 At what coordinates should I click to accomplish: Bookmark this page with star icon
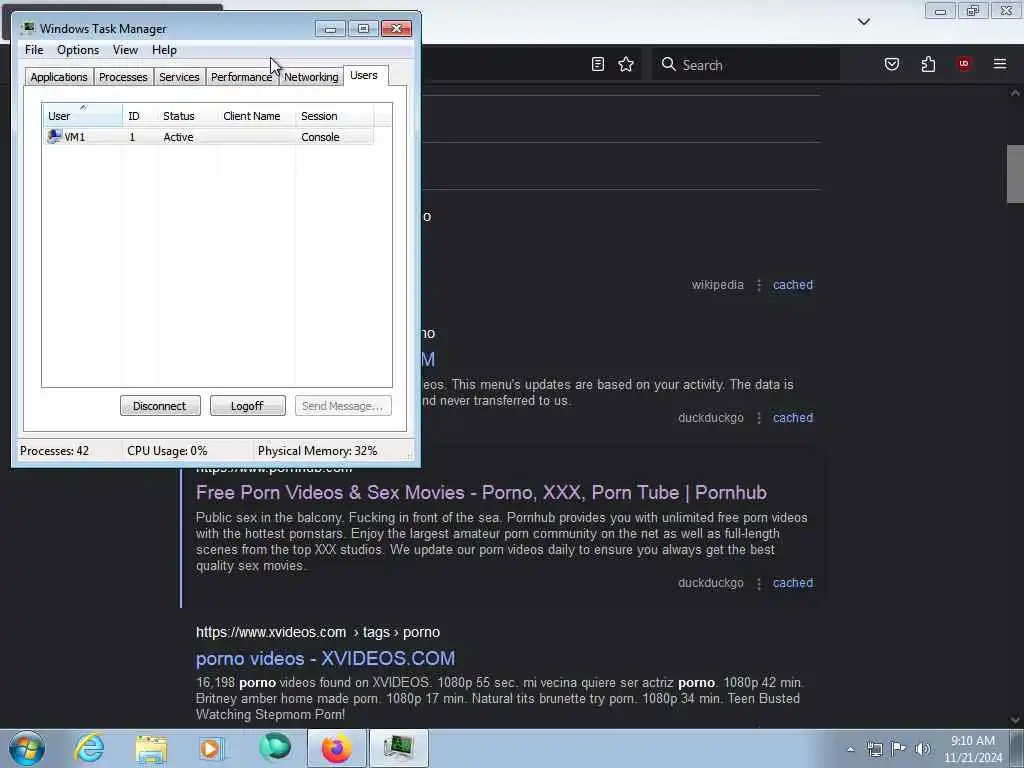coord(626,64)
